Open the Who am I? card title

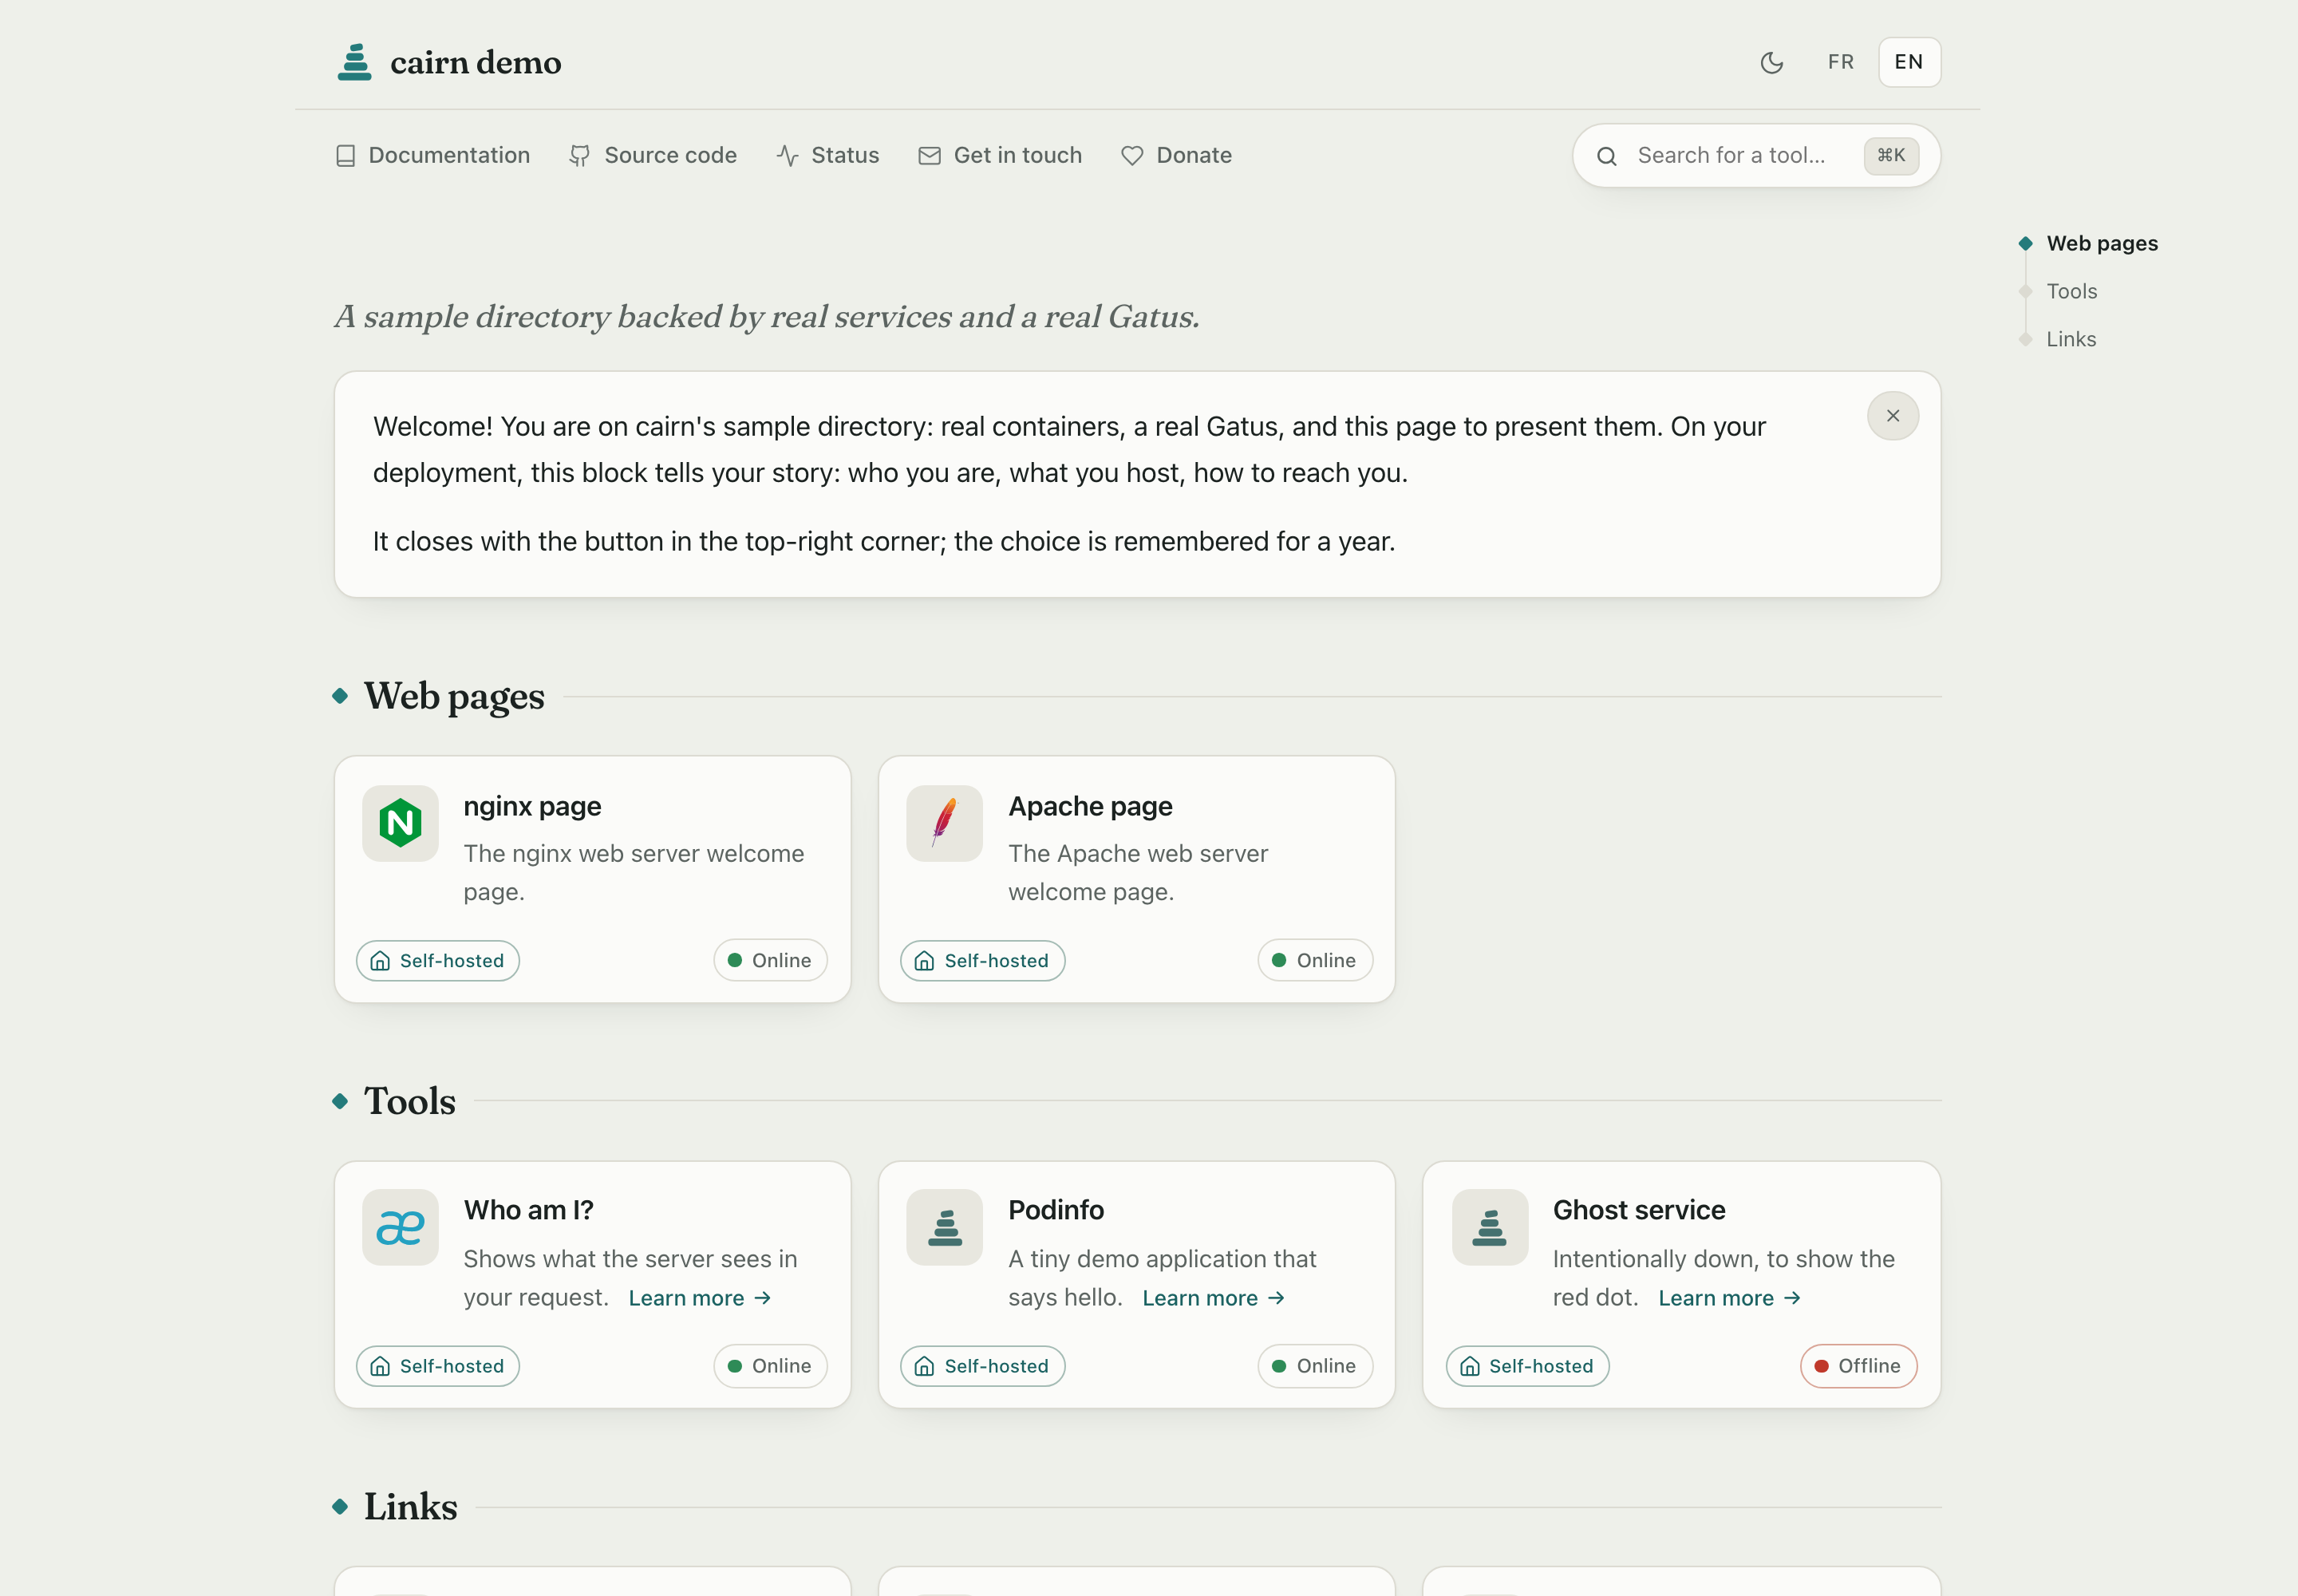click(x=528, y=1210)
